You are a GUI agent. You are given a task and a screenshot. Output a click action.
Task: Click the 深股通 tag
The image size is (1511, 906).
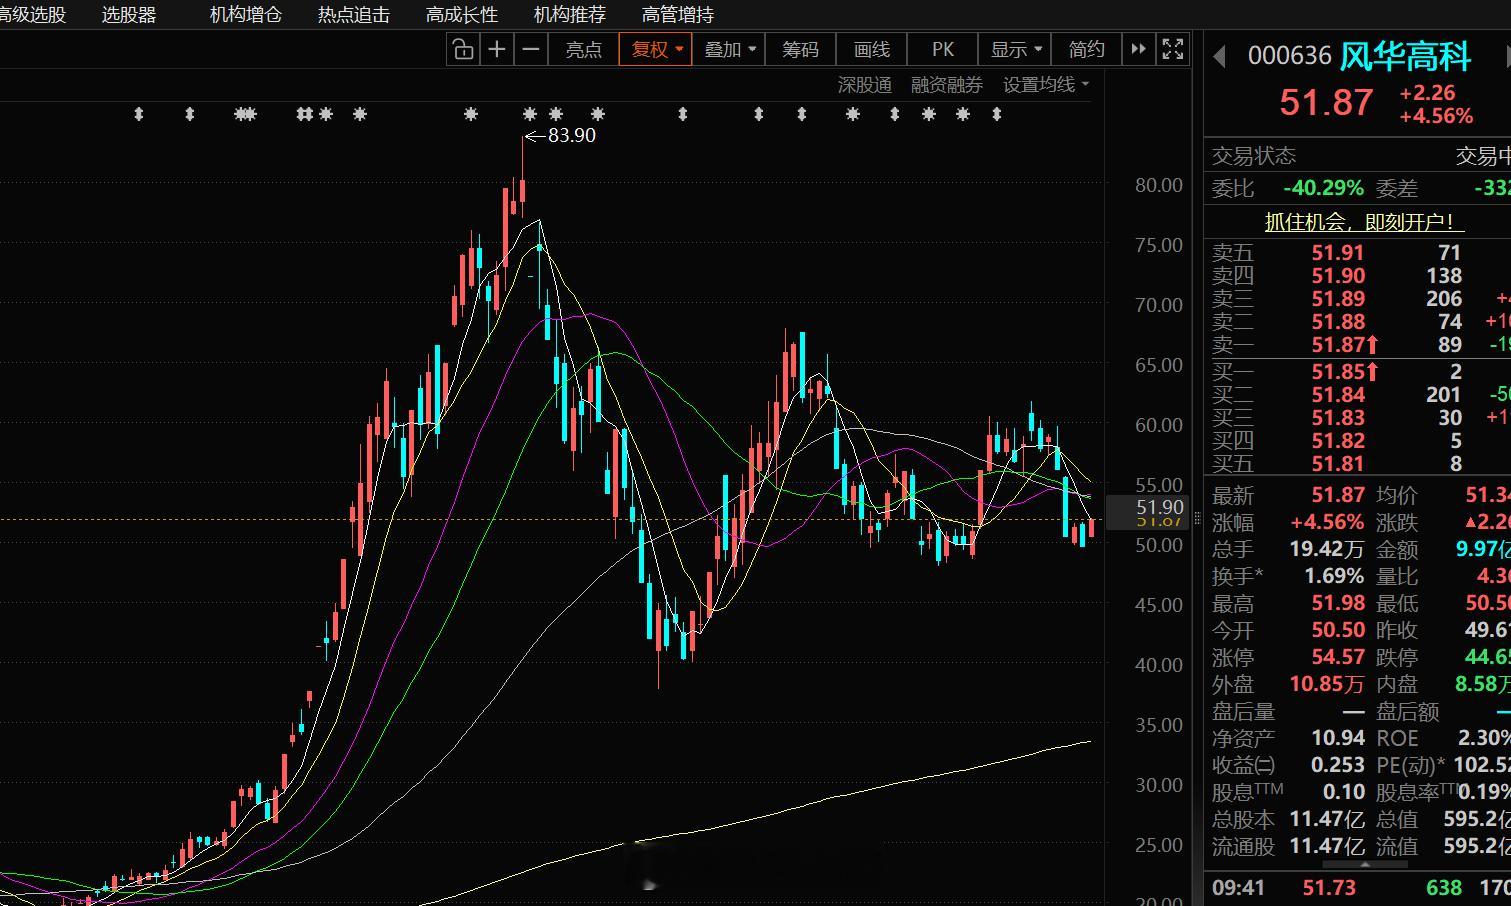[865, 85]
